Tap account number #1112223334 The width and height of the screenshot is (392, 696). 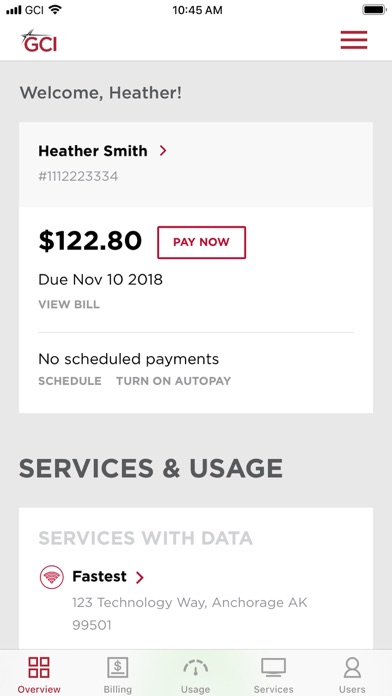point(78,177)
